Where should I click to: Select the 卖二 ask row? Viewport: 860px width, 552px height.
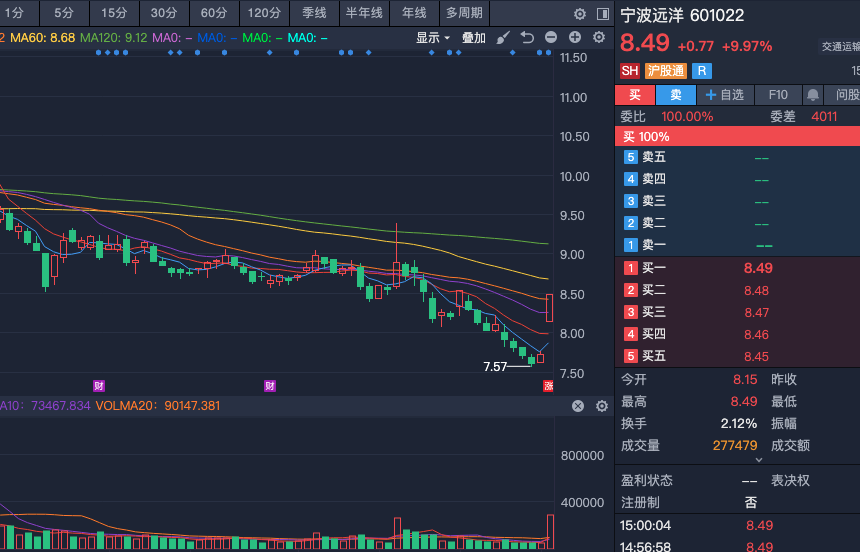[x=737, y=223]
